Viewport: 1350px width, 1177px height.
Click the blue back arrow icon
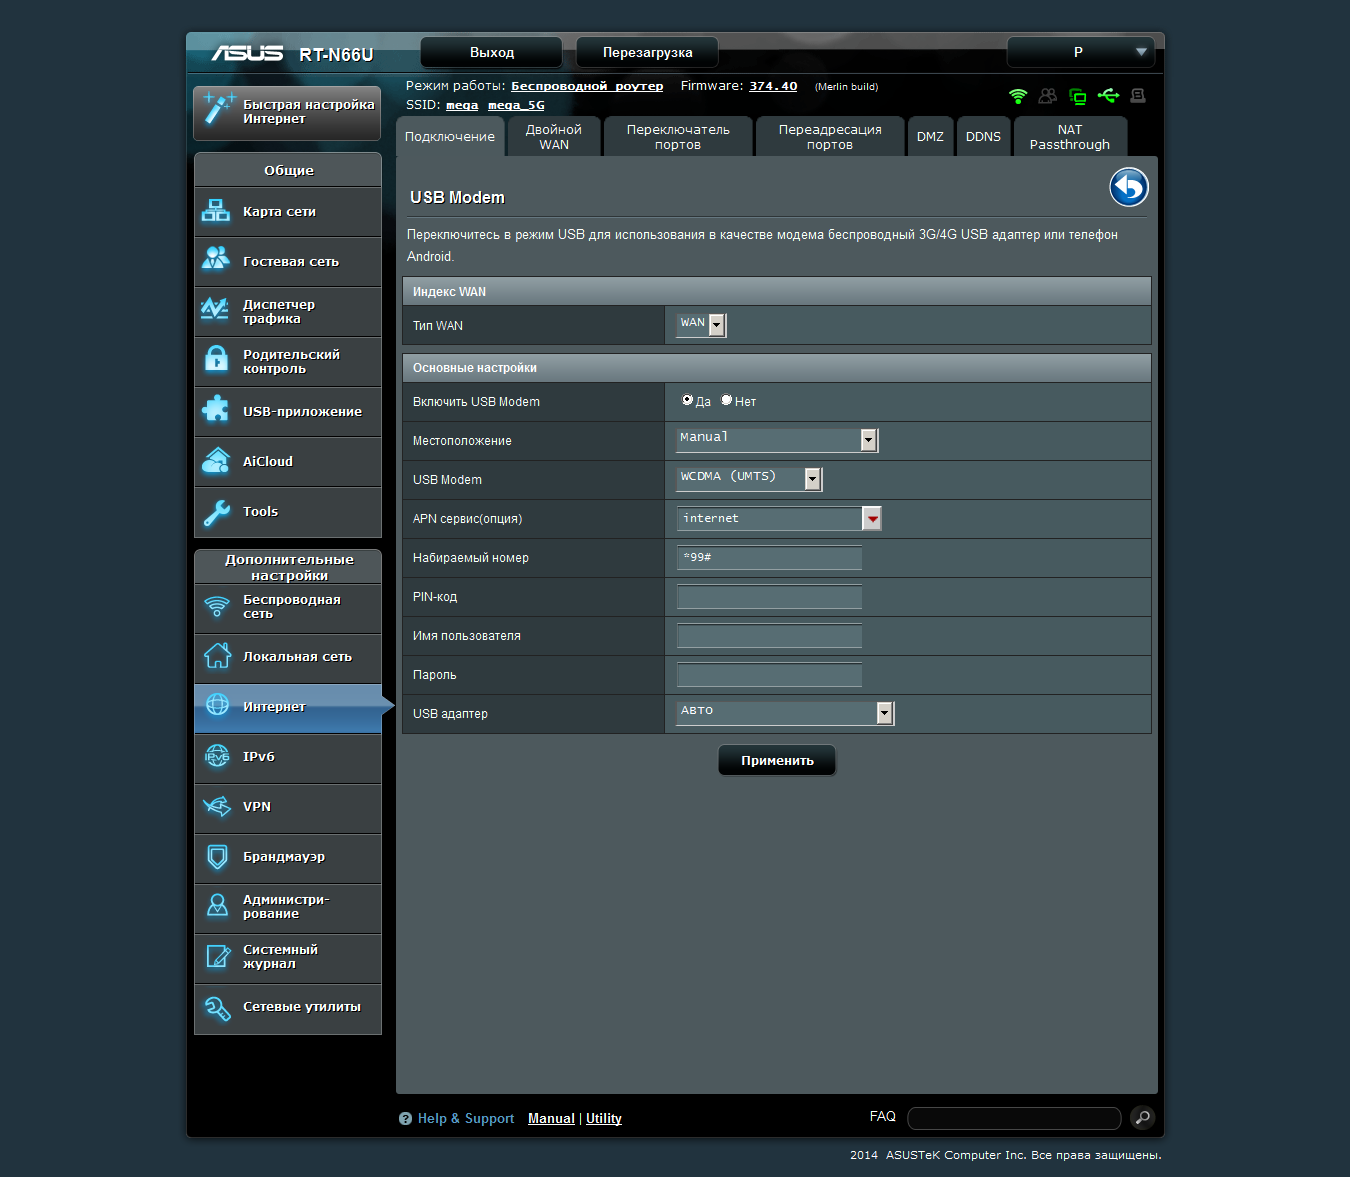point(1128,187)
